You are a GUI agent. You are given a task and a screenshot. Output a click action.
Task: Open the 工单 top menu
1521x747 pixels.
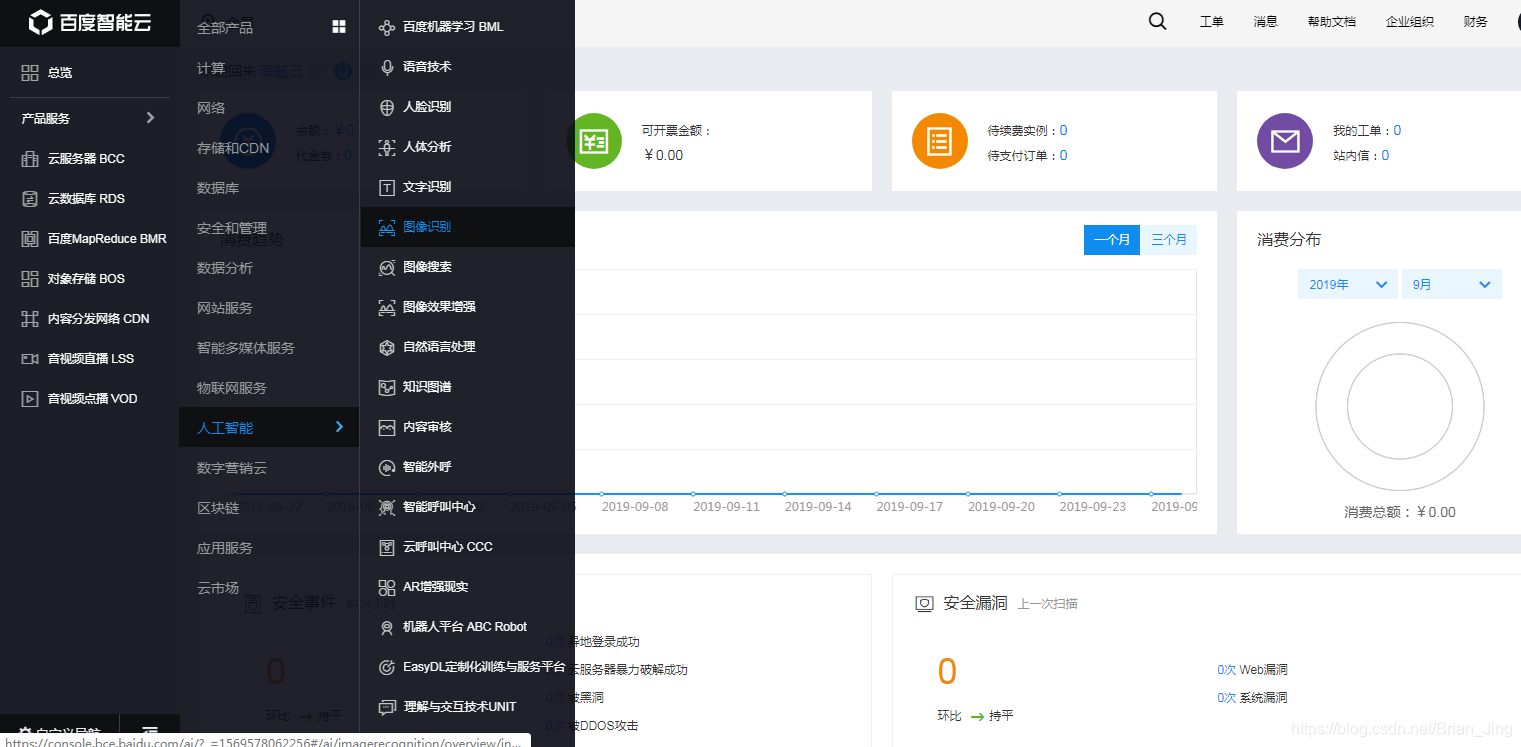coord(1211,22)
